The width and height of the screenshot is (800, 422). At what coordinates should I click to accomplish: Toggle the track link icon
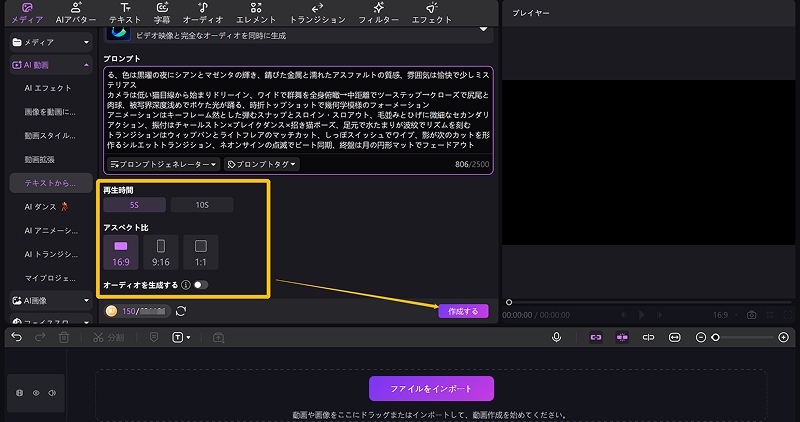596,337
